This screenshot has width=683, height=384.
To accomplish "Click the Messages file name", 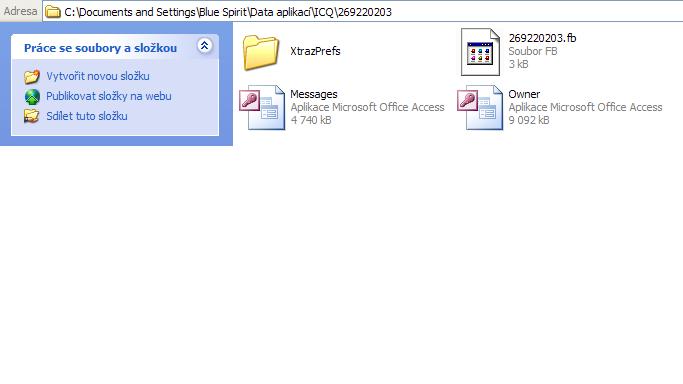I will [314, 94].
